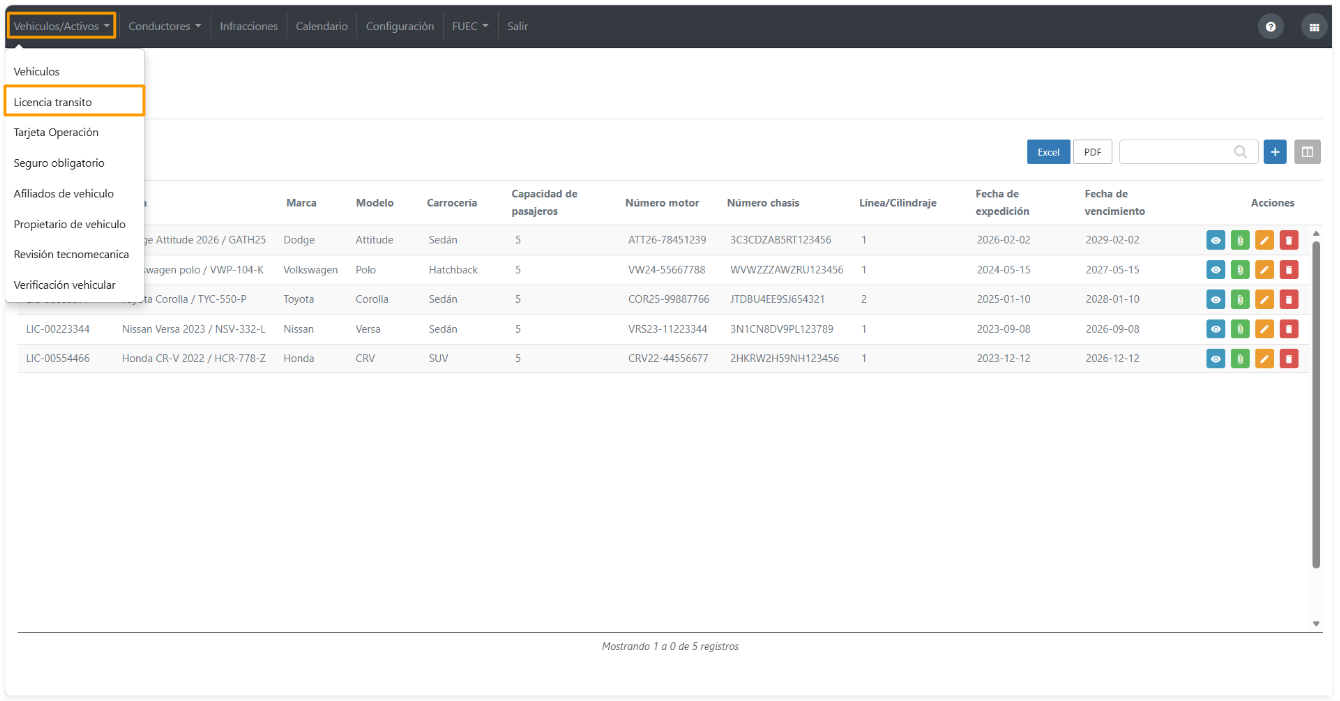Open Configuración from the navbar
1340x701 pixels.
[400, 26]
